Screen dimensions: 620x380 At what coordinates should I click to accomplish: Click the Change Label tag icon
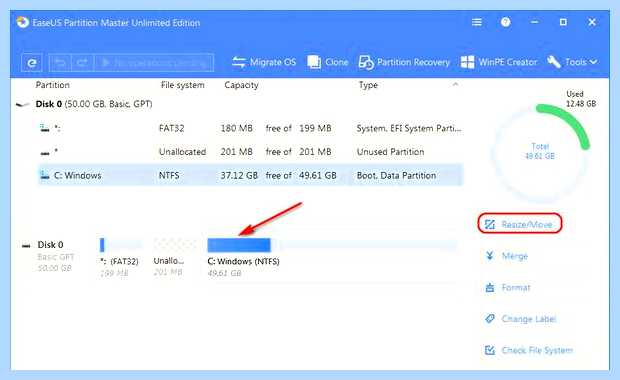[490, 319]
